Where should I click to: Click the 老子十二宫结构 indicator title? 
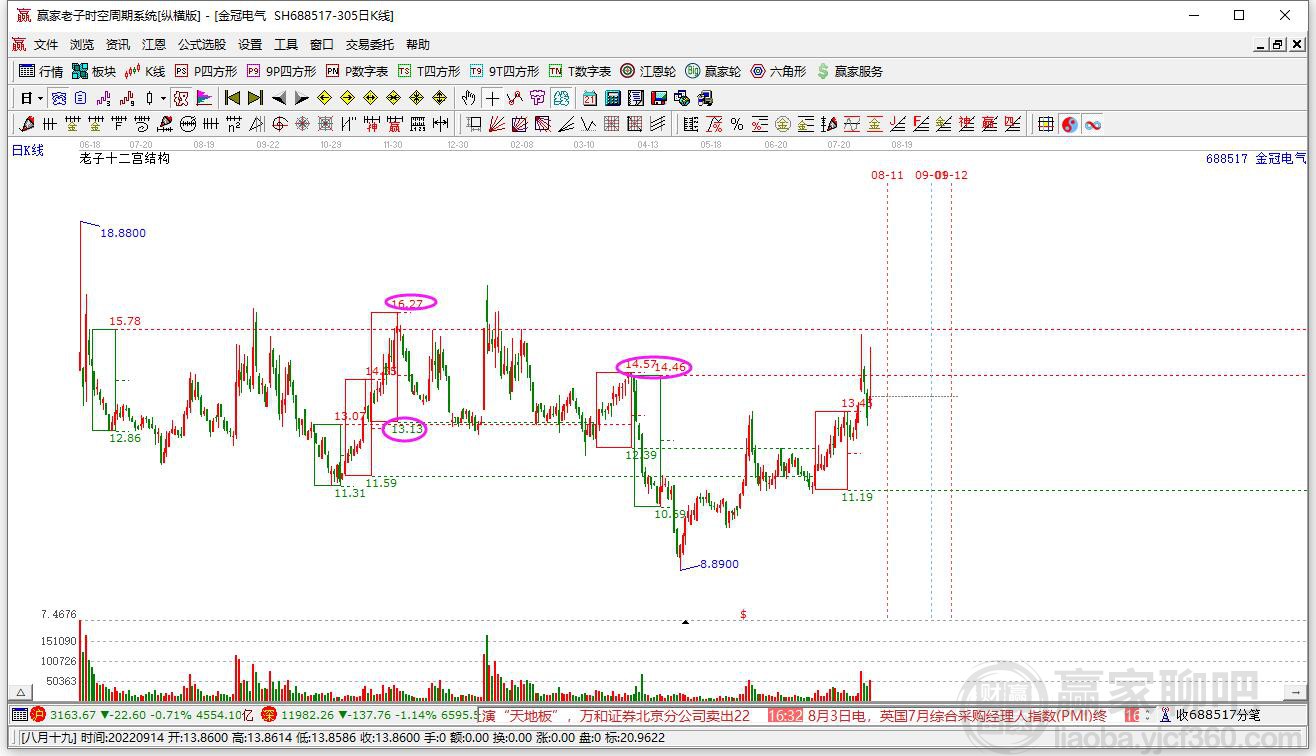point(124,158)
